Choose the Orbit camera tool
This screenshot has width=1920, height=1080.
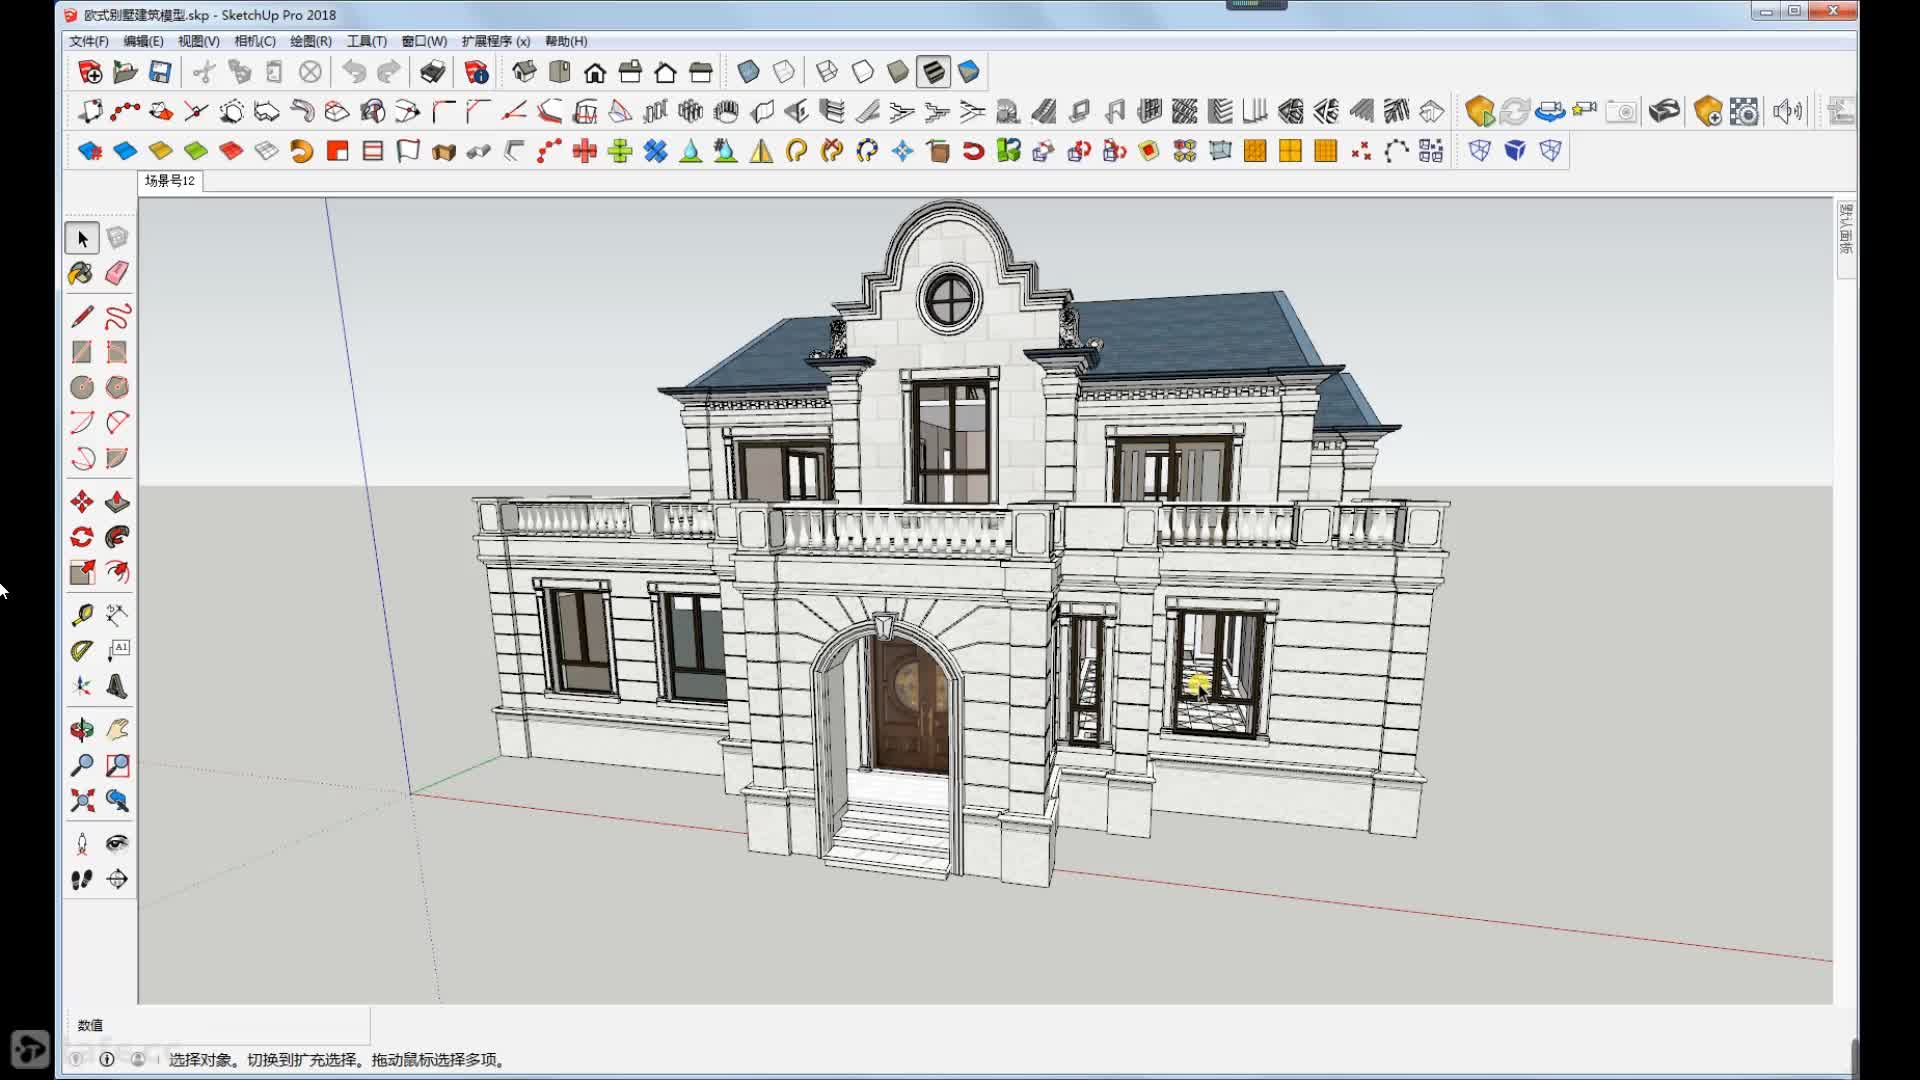click(82, 729)
